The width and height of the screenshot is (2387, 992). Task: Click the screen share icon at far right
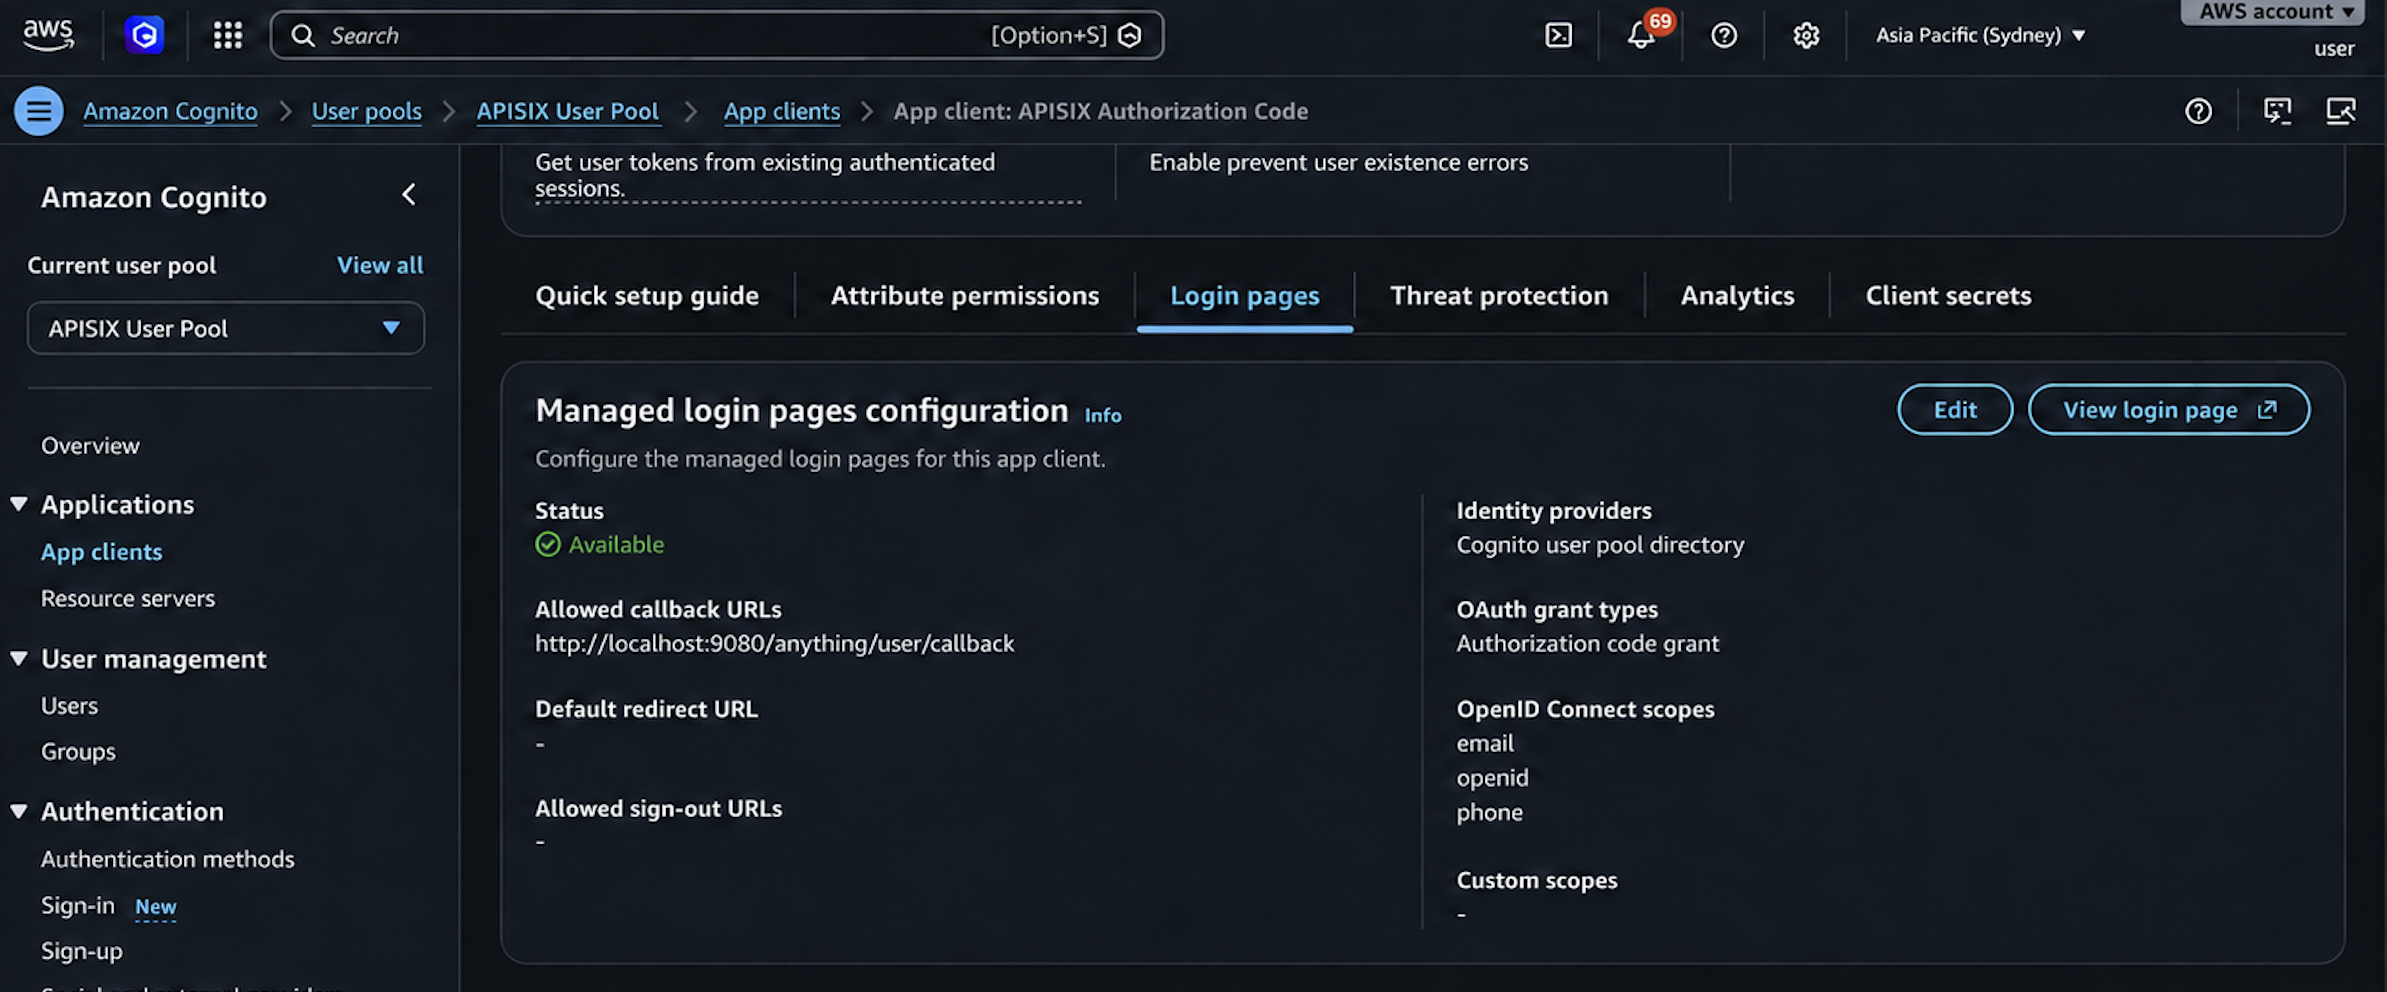pos(2340,111)
